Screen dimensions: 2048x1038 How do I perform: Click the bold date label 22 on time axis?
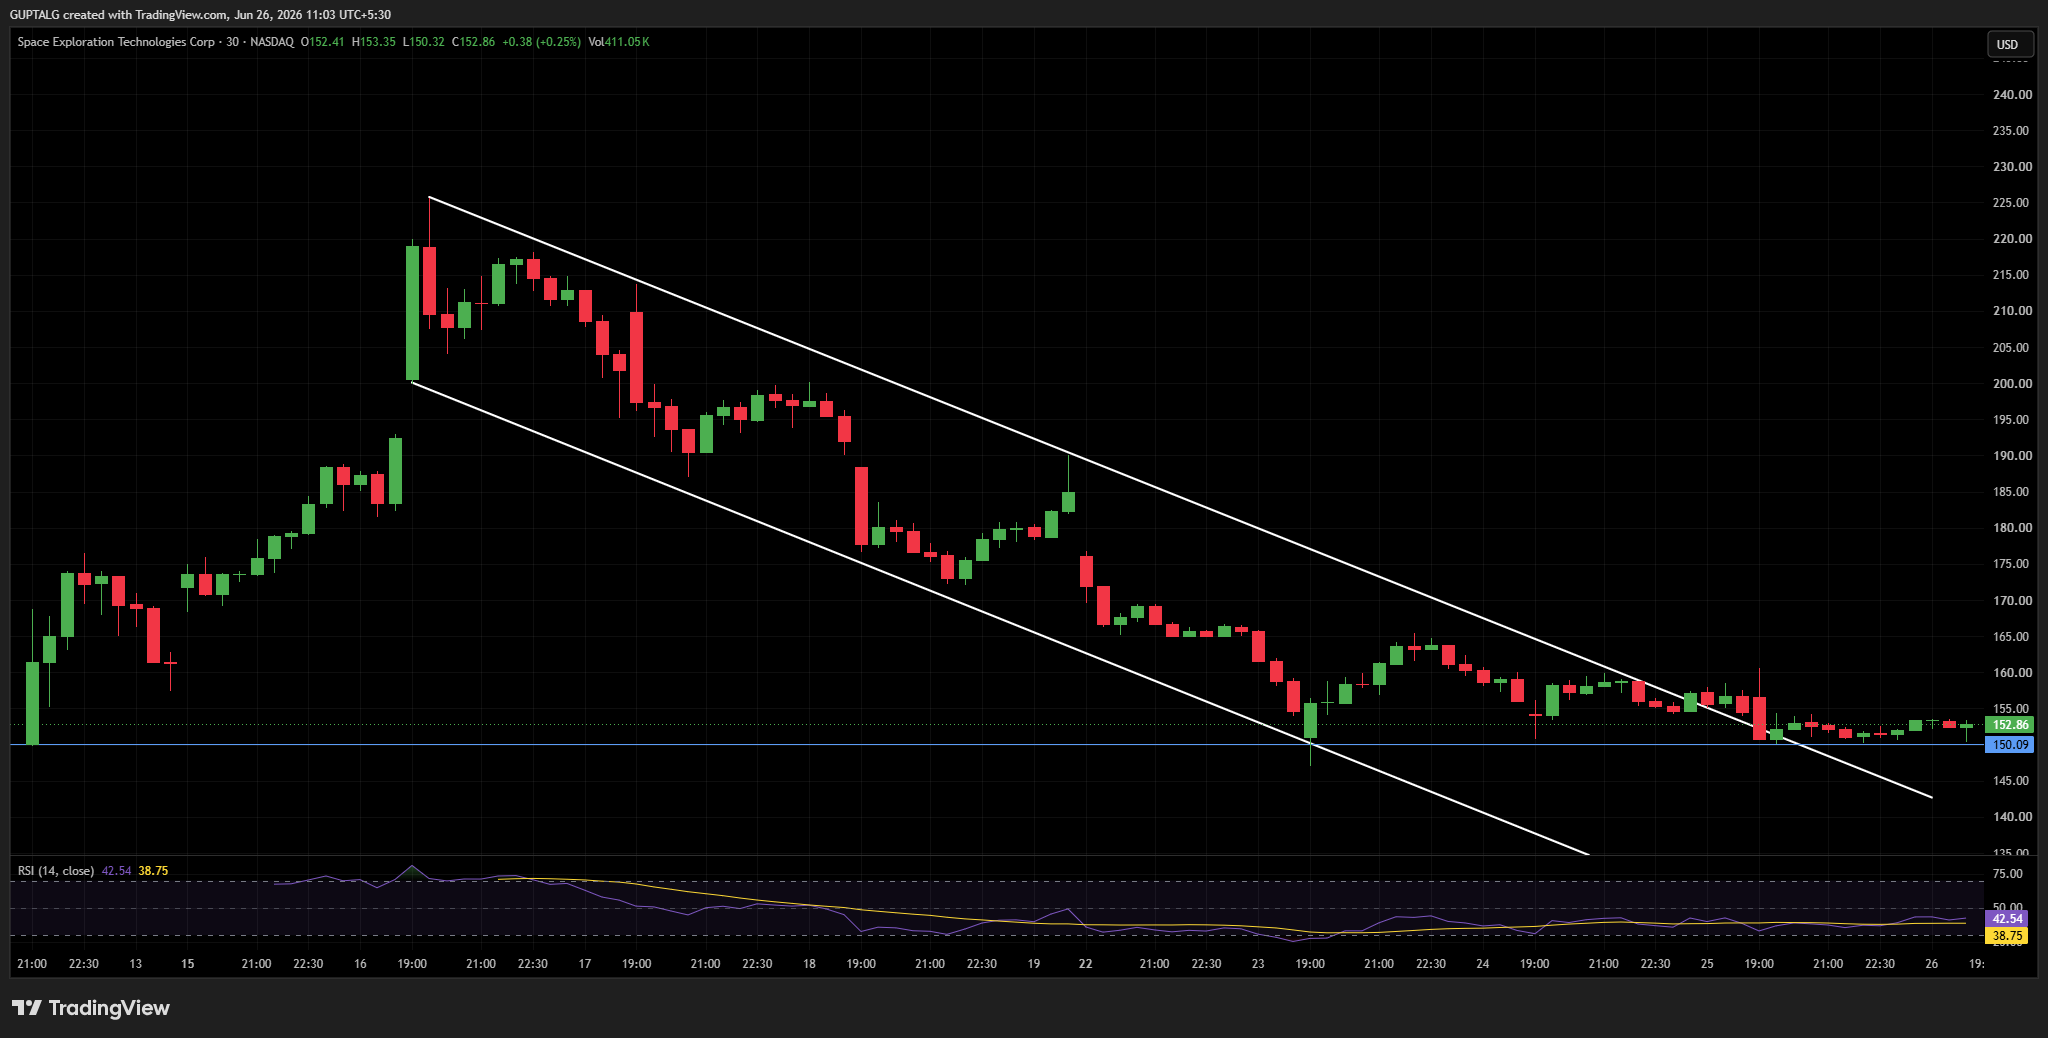1086,964
